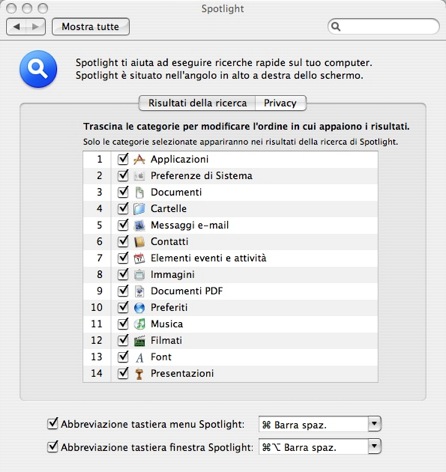Select the Messaggi e-mail stamp icon

click(x=139, y=225)
